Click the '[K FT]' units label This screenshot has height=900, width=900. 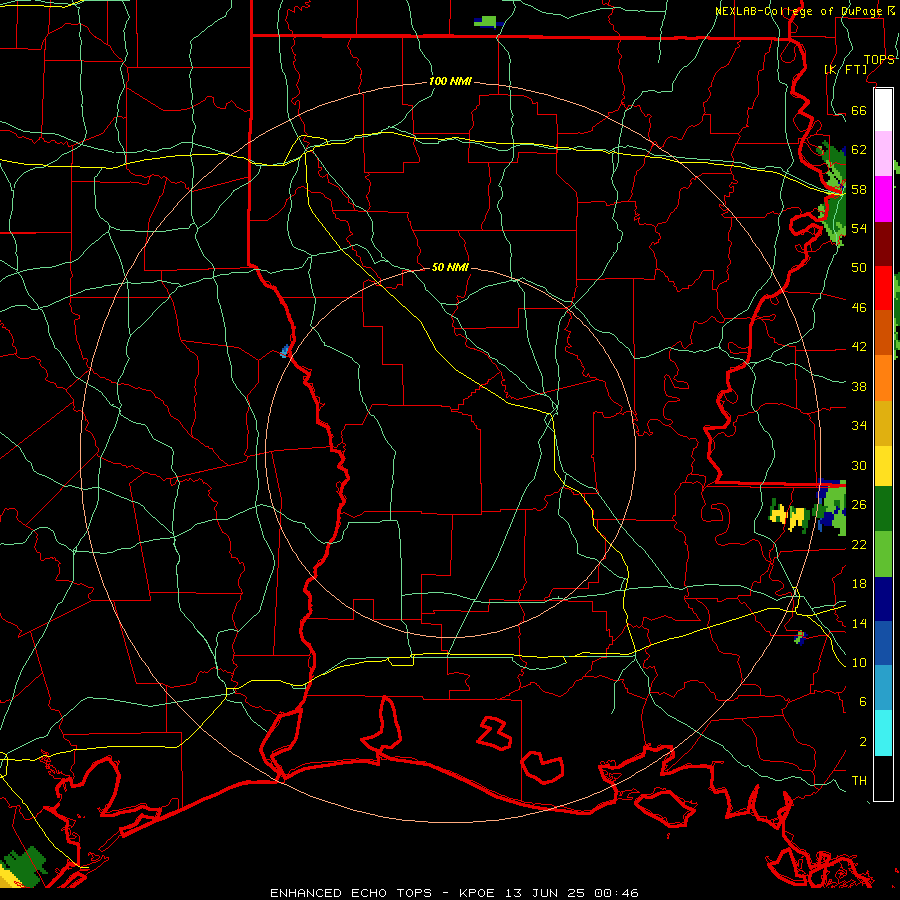tap(845, 69)
